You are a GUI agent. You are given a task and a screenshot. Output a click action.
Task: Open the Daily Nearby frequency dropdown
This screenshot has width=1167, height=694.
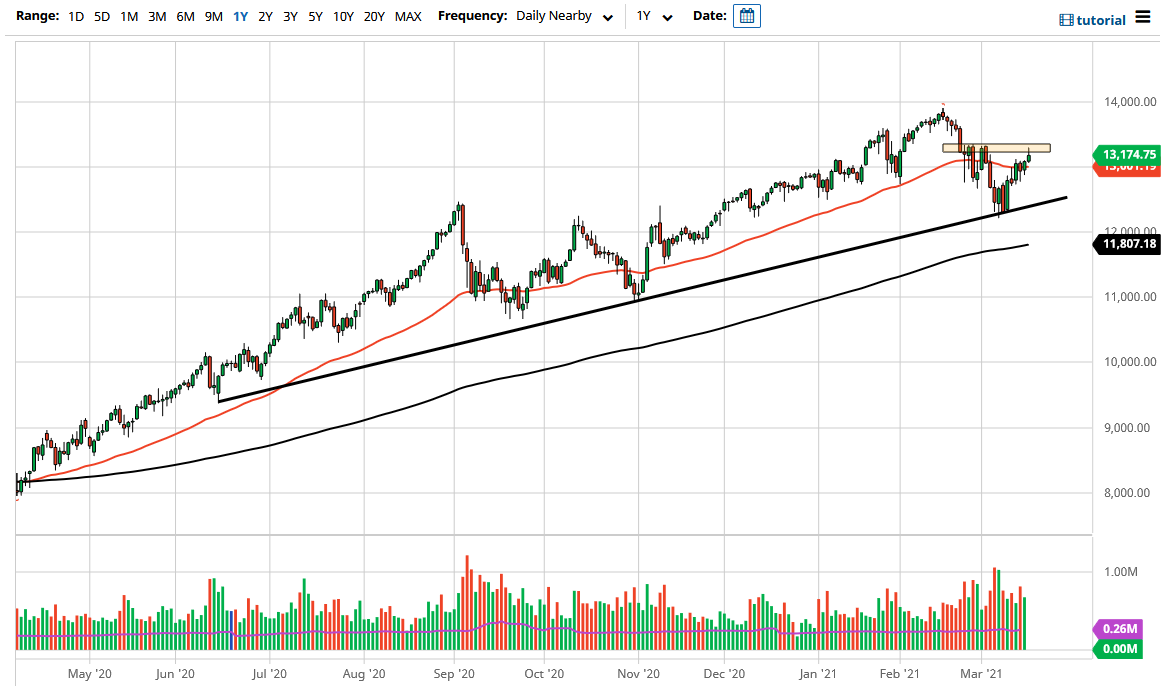point(565,16)
